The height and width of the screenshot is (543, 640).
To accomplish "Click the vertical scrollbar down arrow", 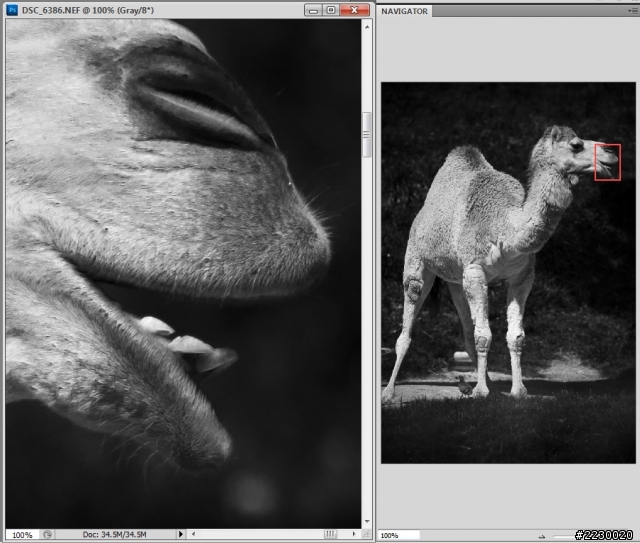I will point(367,521).
